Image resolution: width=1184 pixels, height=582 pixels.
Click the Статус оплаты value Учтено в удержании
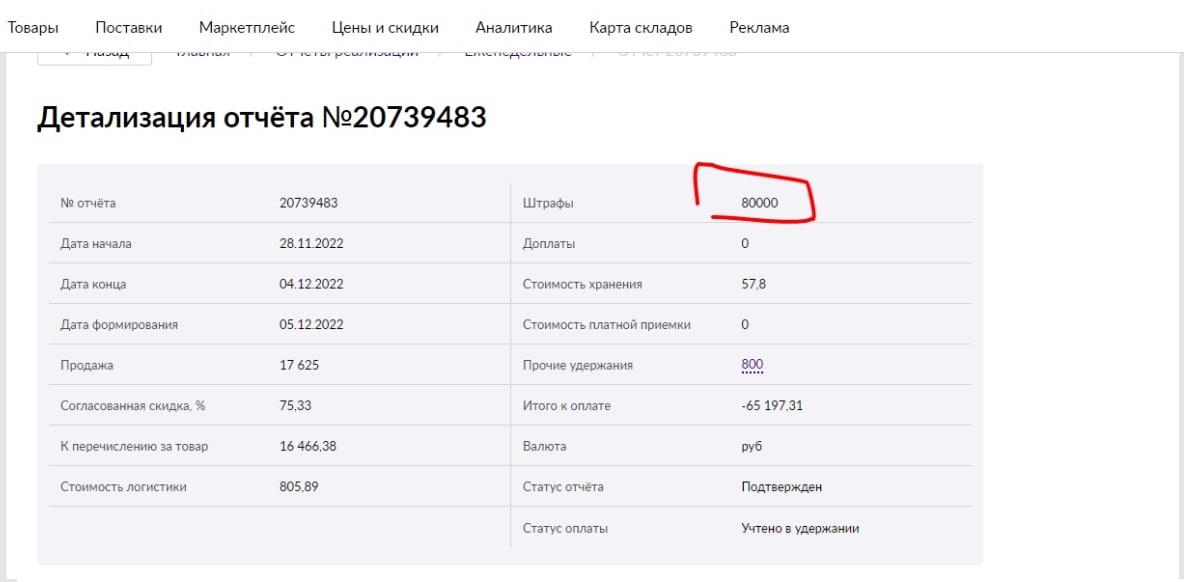[799, 528]
